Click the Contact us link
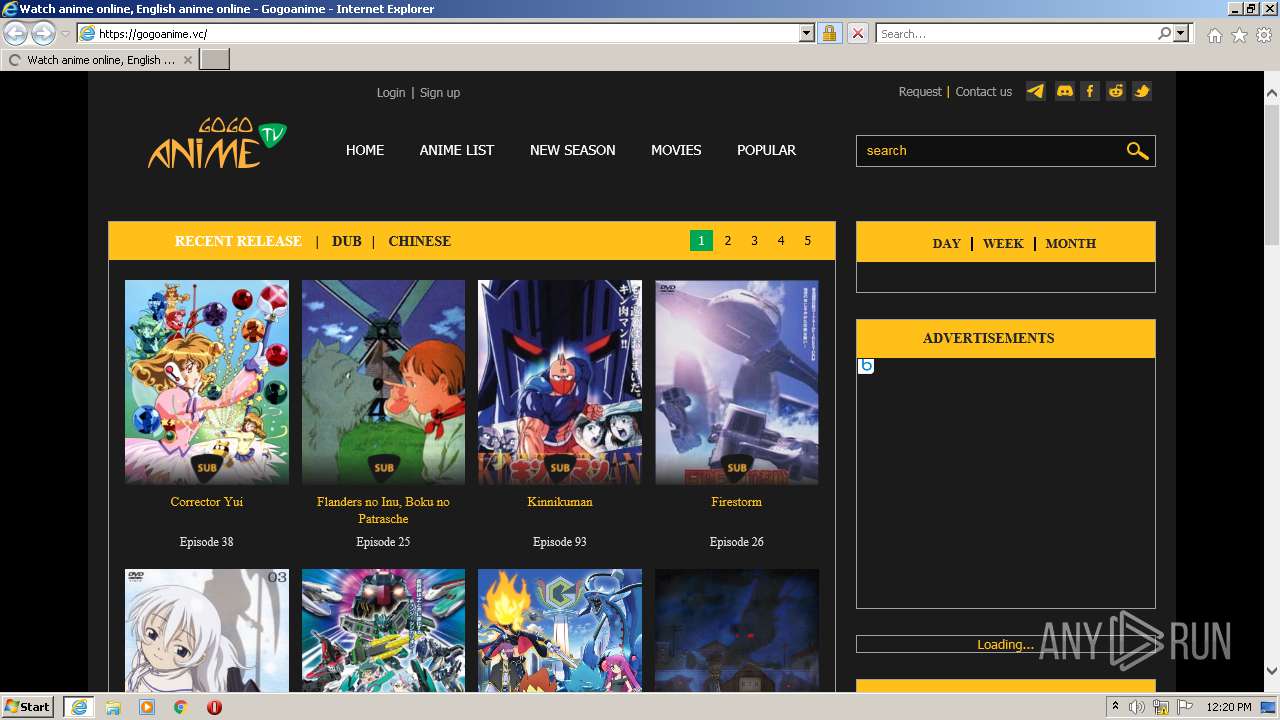The width and height of the screenshot is (1280, 720). (984, 91)
